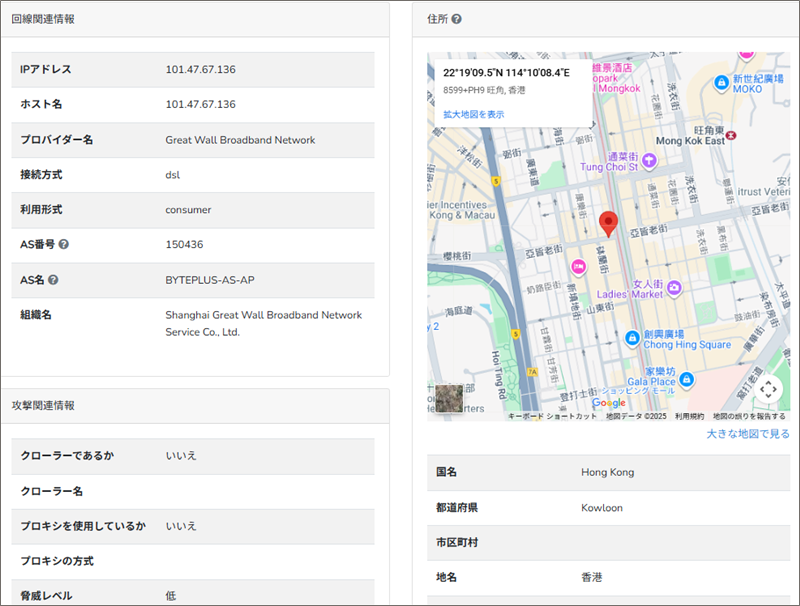Click キーボード ショートカット on the map footer
The image size is (800, 606).
tap(552, 416)
